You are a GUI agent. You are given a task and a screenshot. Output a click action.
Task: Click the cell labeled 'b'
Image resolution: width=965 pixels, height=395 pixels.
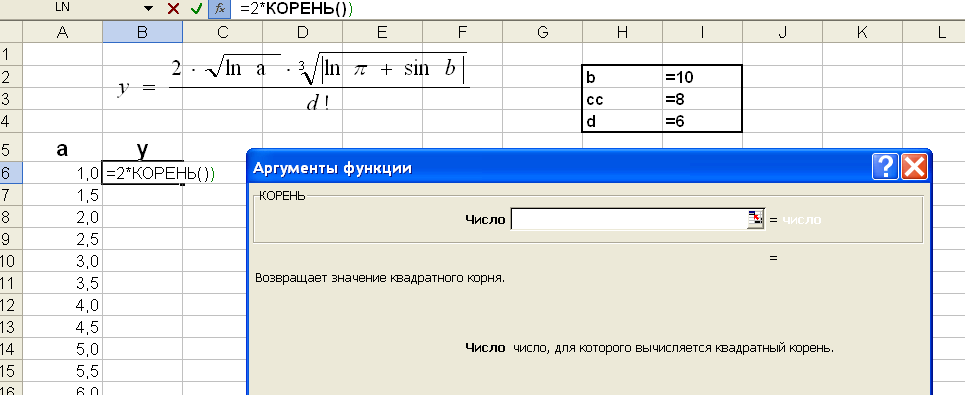click(x=623, y=77)
